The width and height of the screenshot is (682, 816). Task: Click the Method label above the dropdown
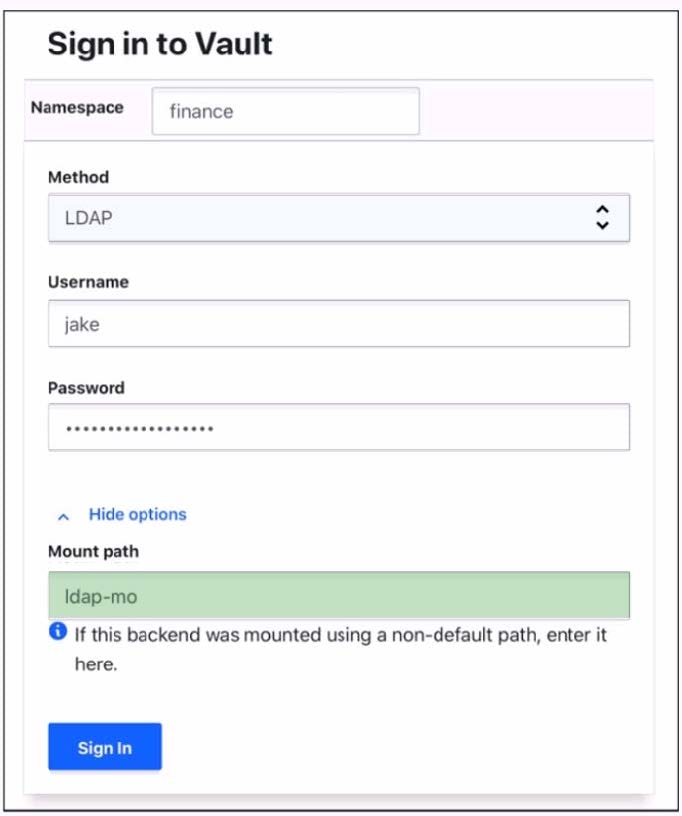78,177
